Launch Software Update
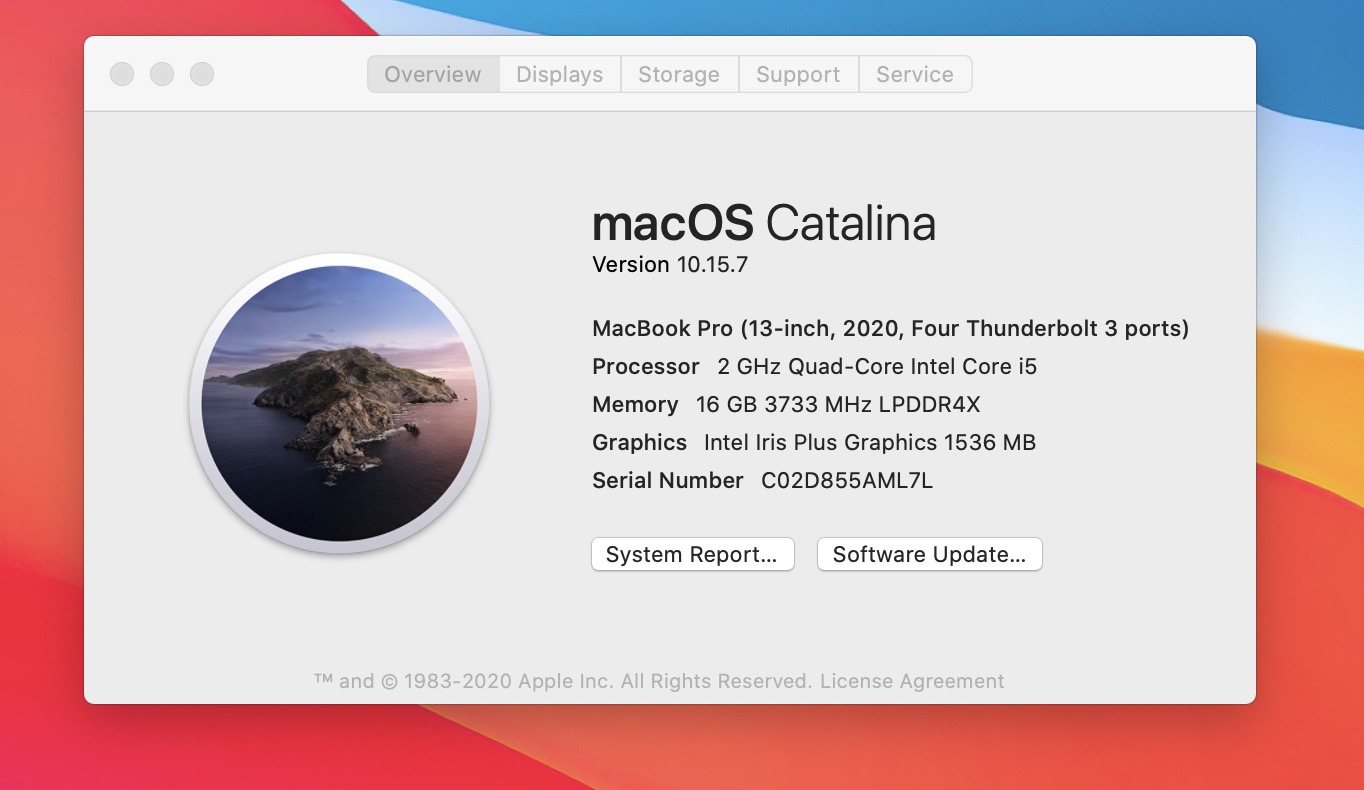This screenshot has width=1364, height=790. pyautogui.click(x=929, y=554)
